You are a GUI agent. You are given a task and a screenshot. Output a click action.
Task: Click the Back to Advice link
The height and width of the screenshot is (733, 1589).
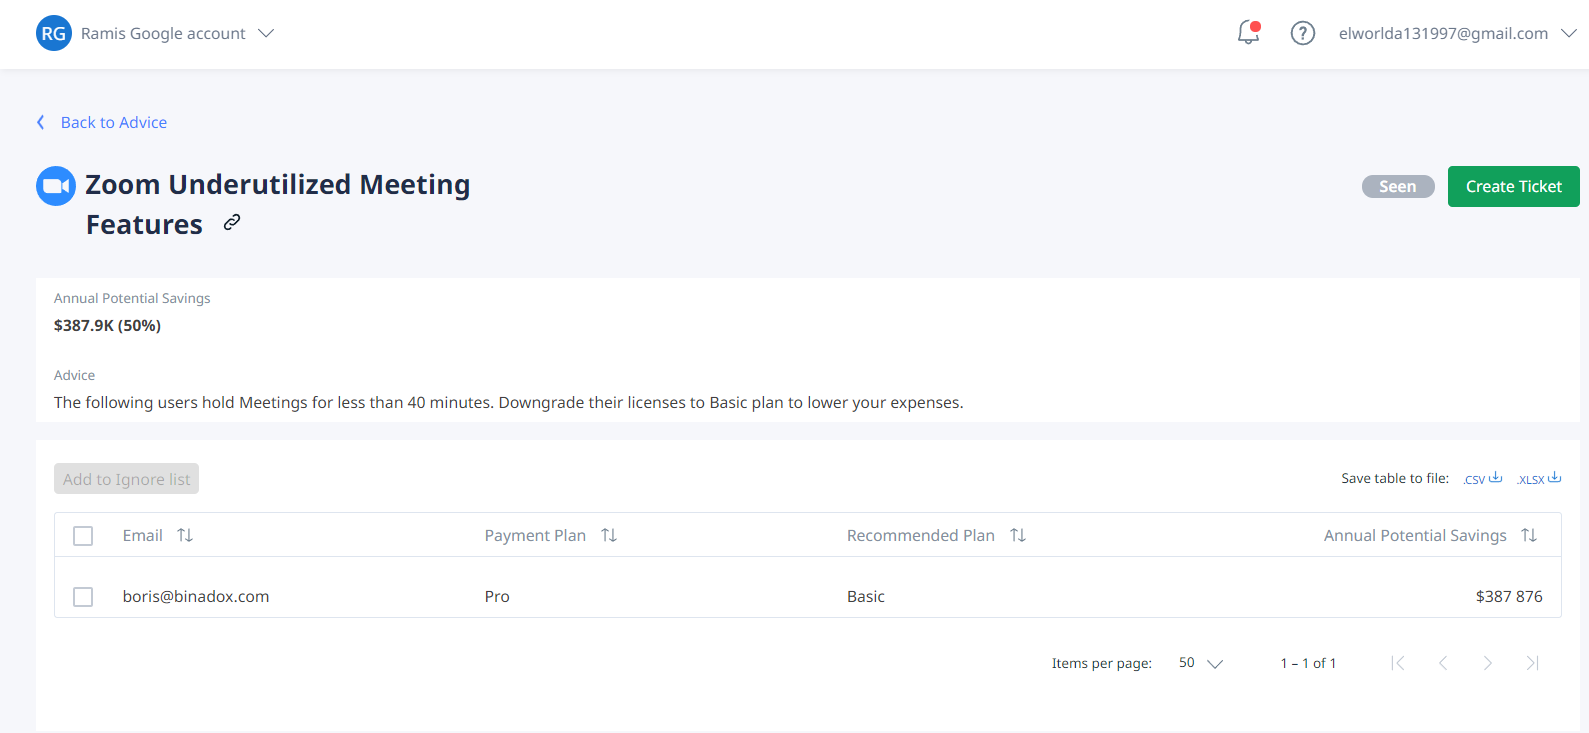pyautogui.click(x=114, y=122)
